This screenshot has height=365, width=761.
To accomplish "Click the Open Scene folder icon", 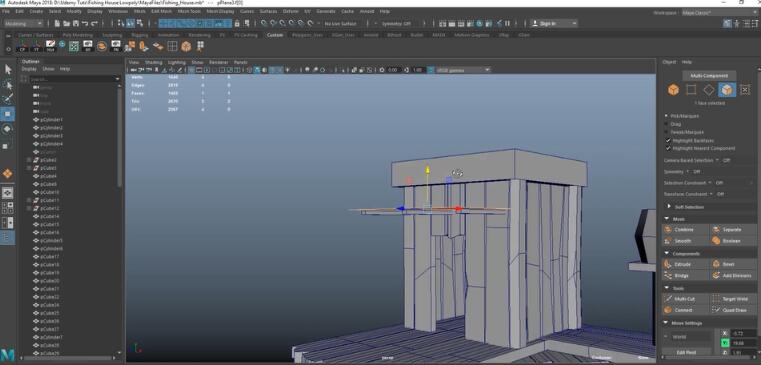I will point(66,23).
